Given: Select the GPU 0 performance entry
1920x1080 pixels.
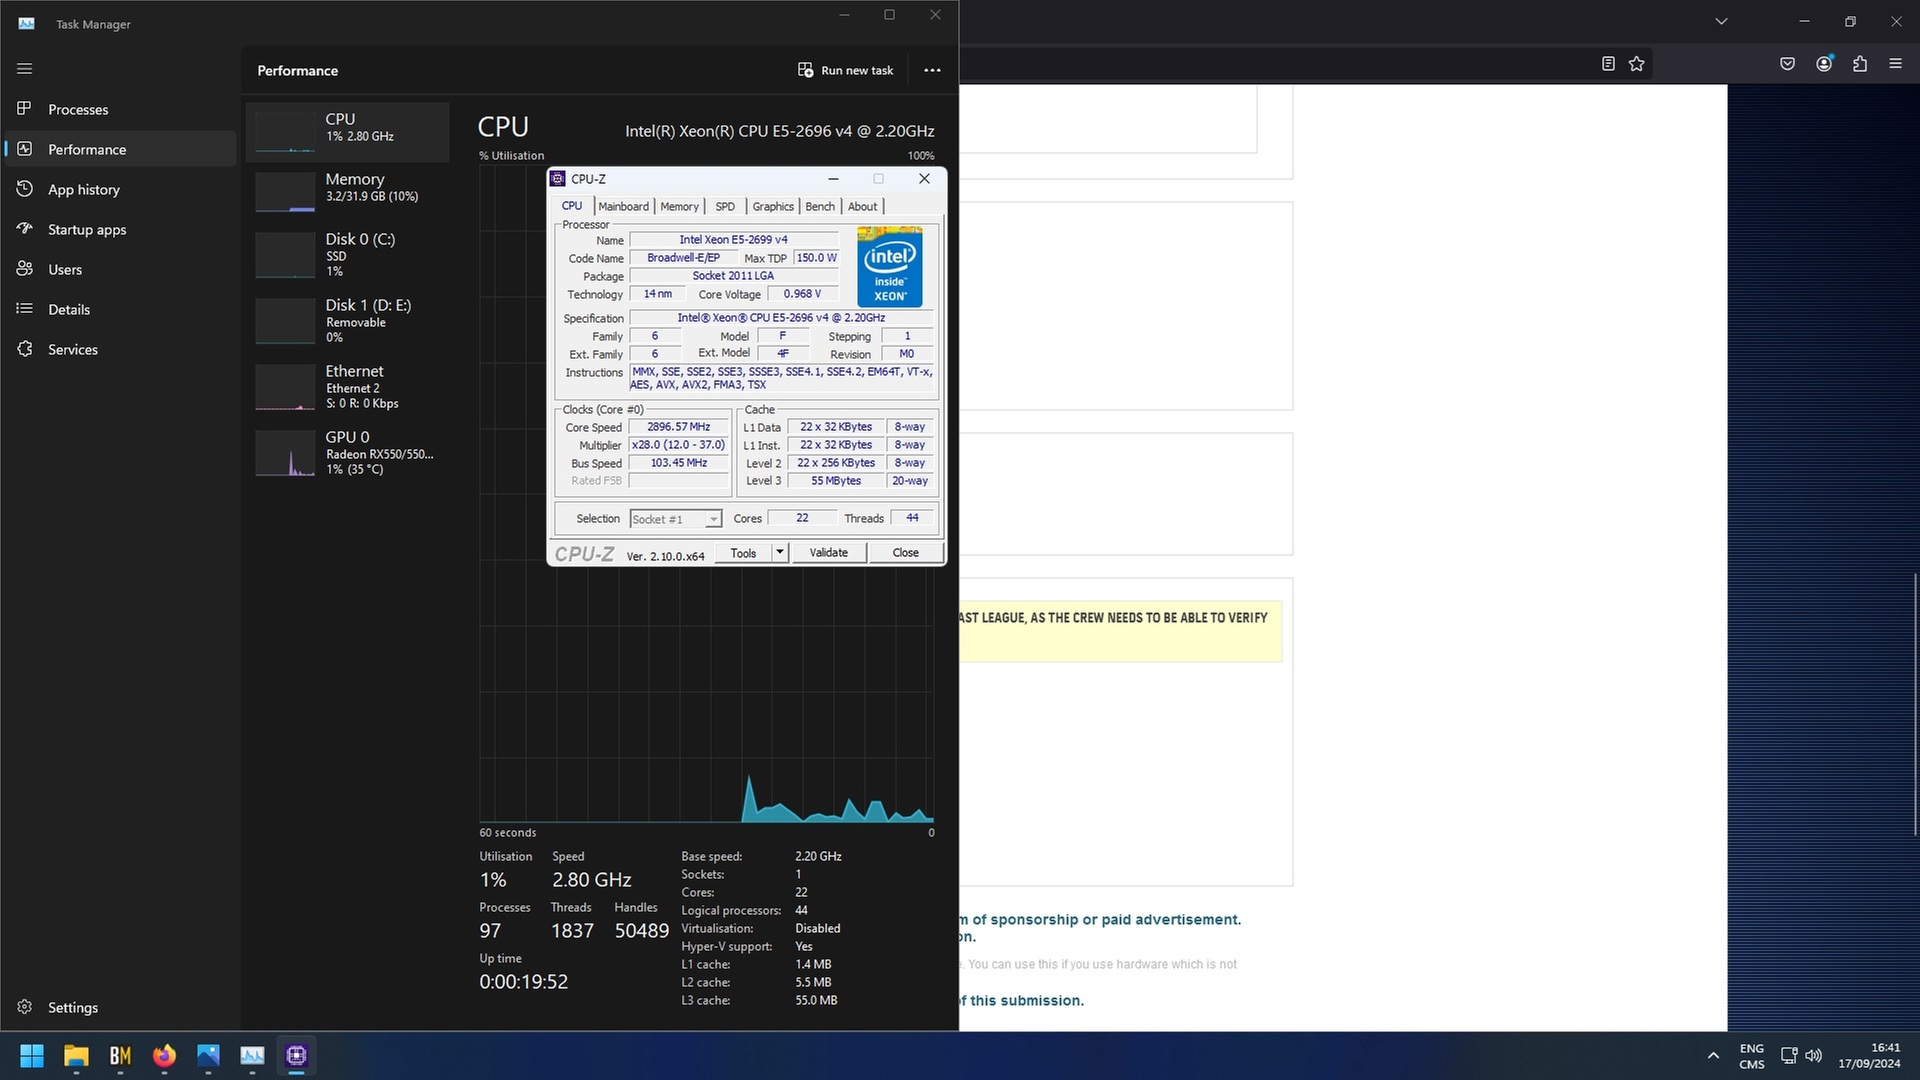Looking at the screenshot, I should [348, 454].
